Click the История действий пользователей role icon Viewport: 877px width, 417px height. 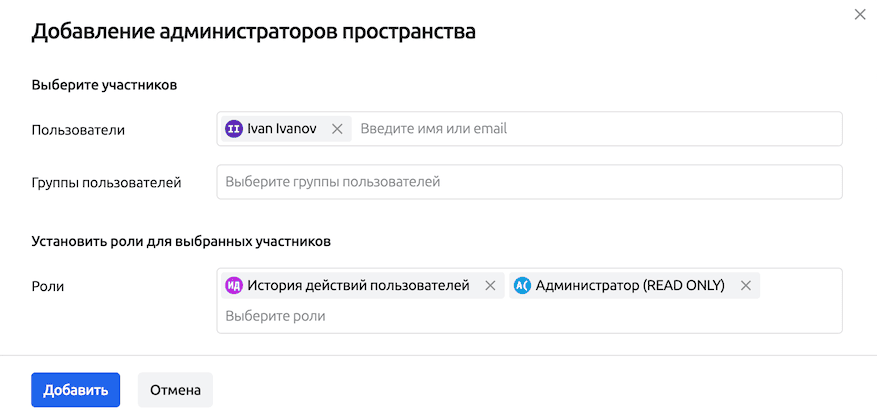coord(234,285)
